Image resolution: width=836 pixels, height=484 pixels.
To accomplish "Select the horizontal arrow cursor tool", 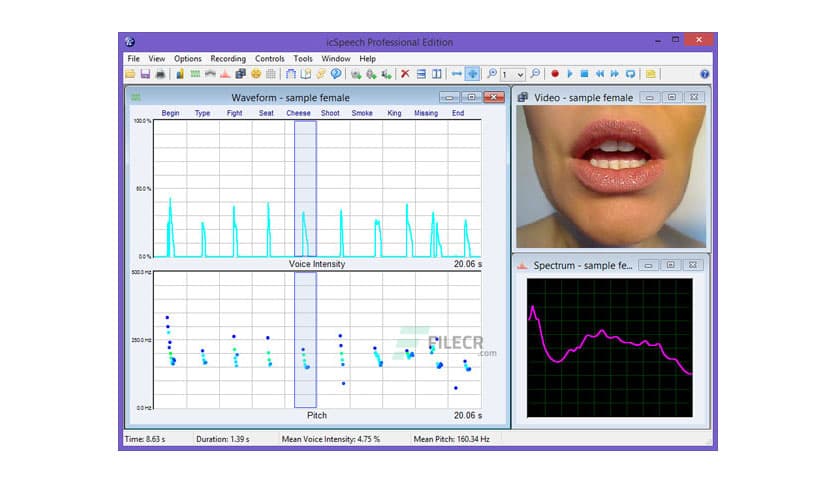I will point(456,74).
